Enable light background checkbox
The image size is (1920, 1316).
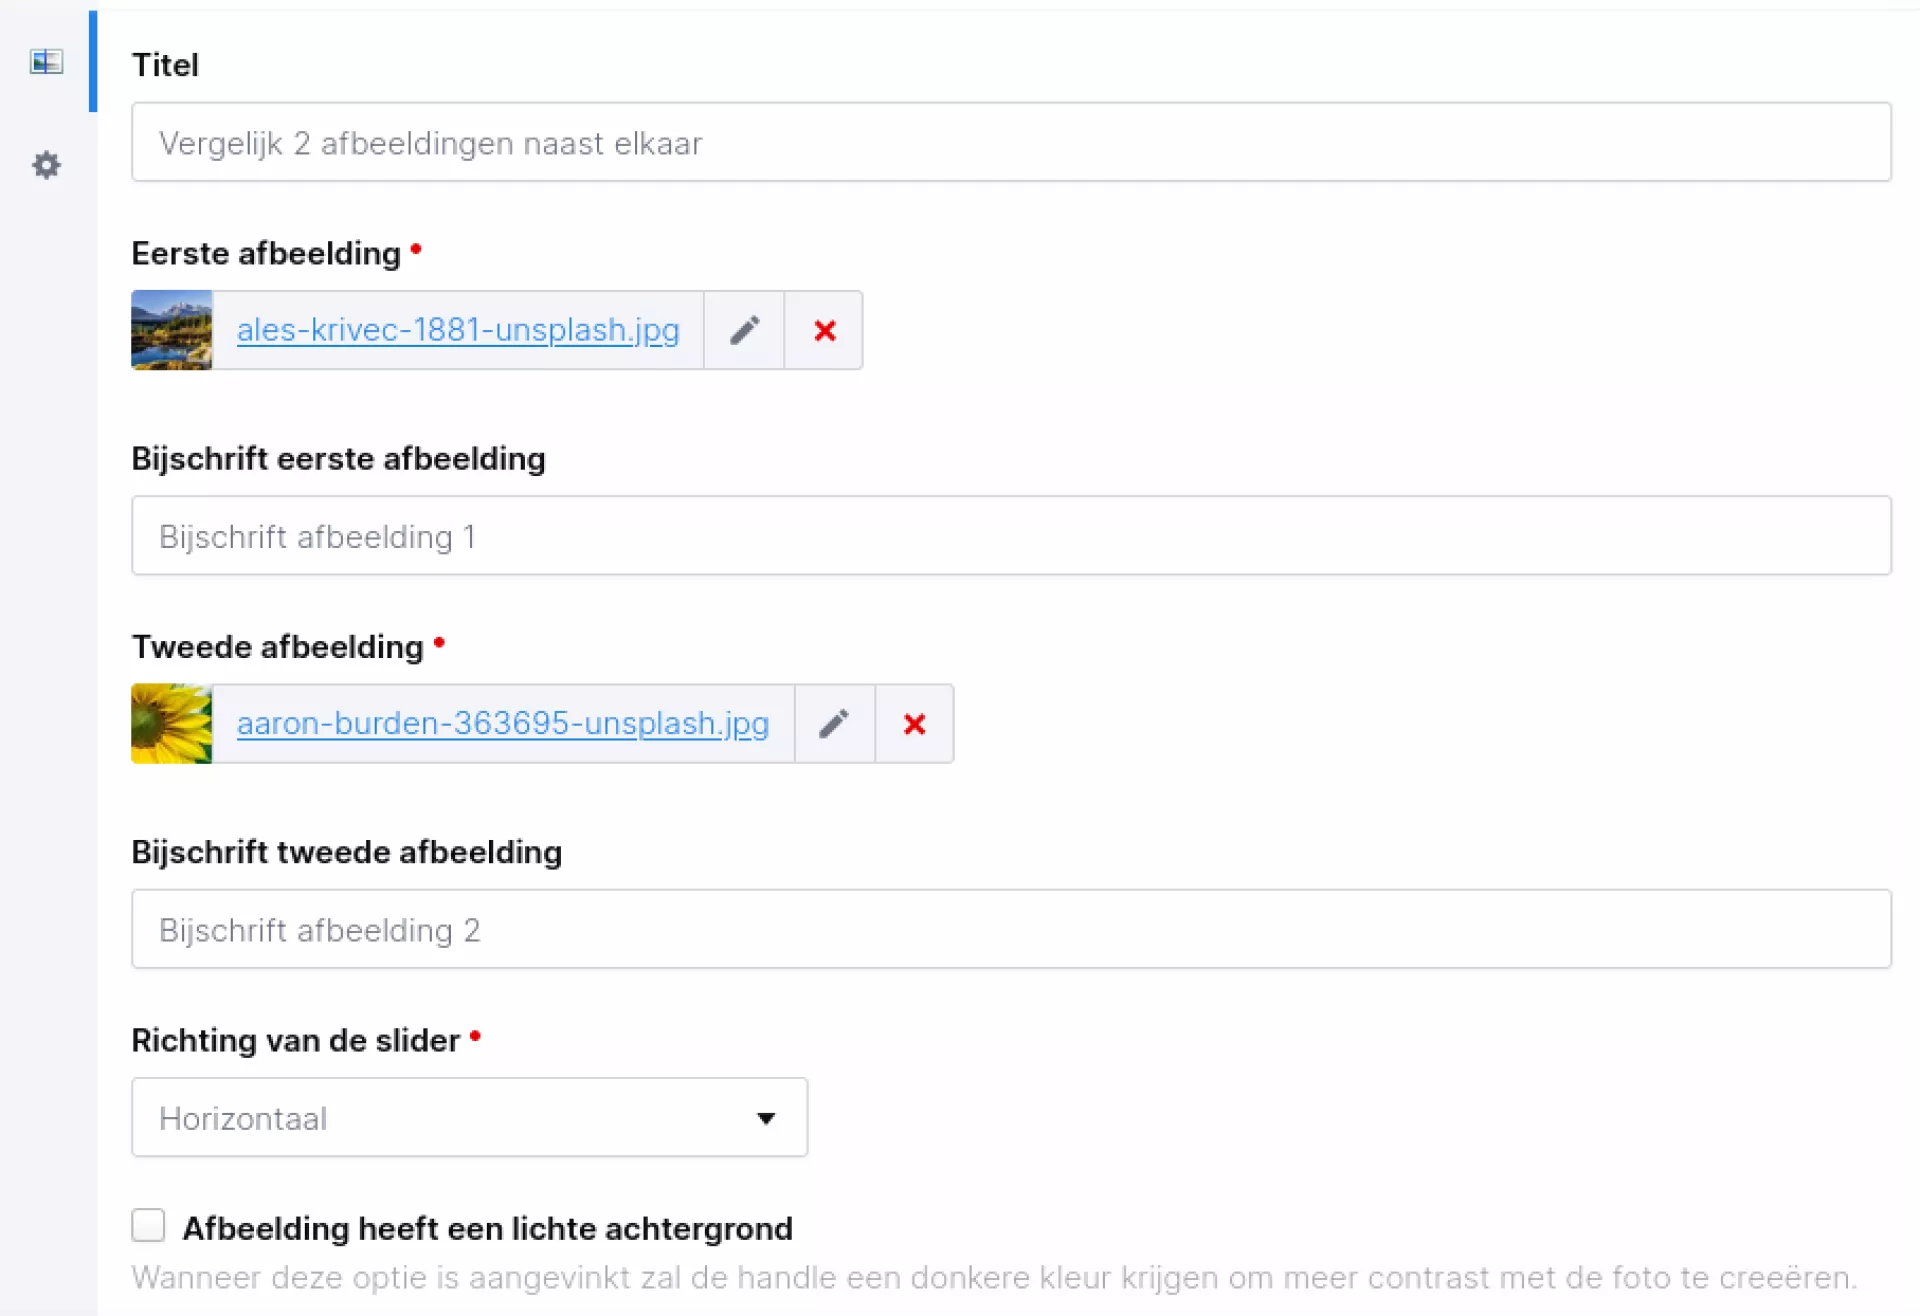(148, 1224)
